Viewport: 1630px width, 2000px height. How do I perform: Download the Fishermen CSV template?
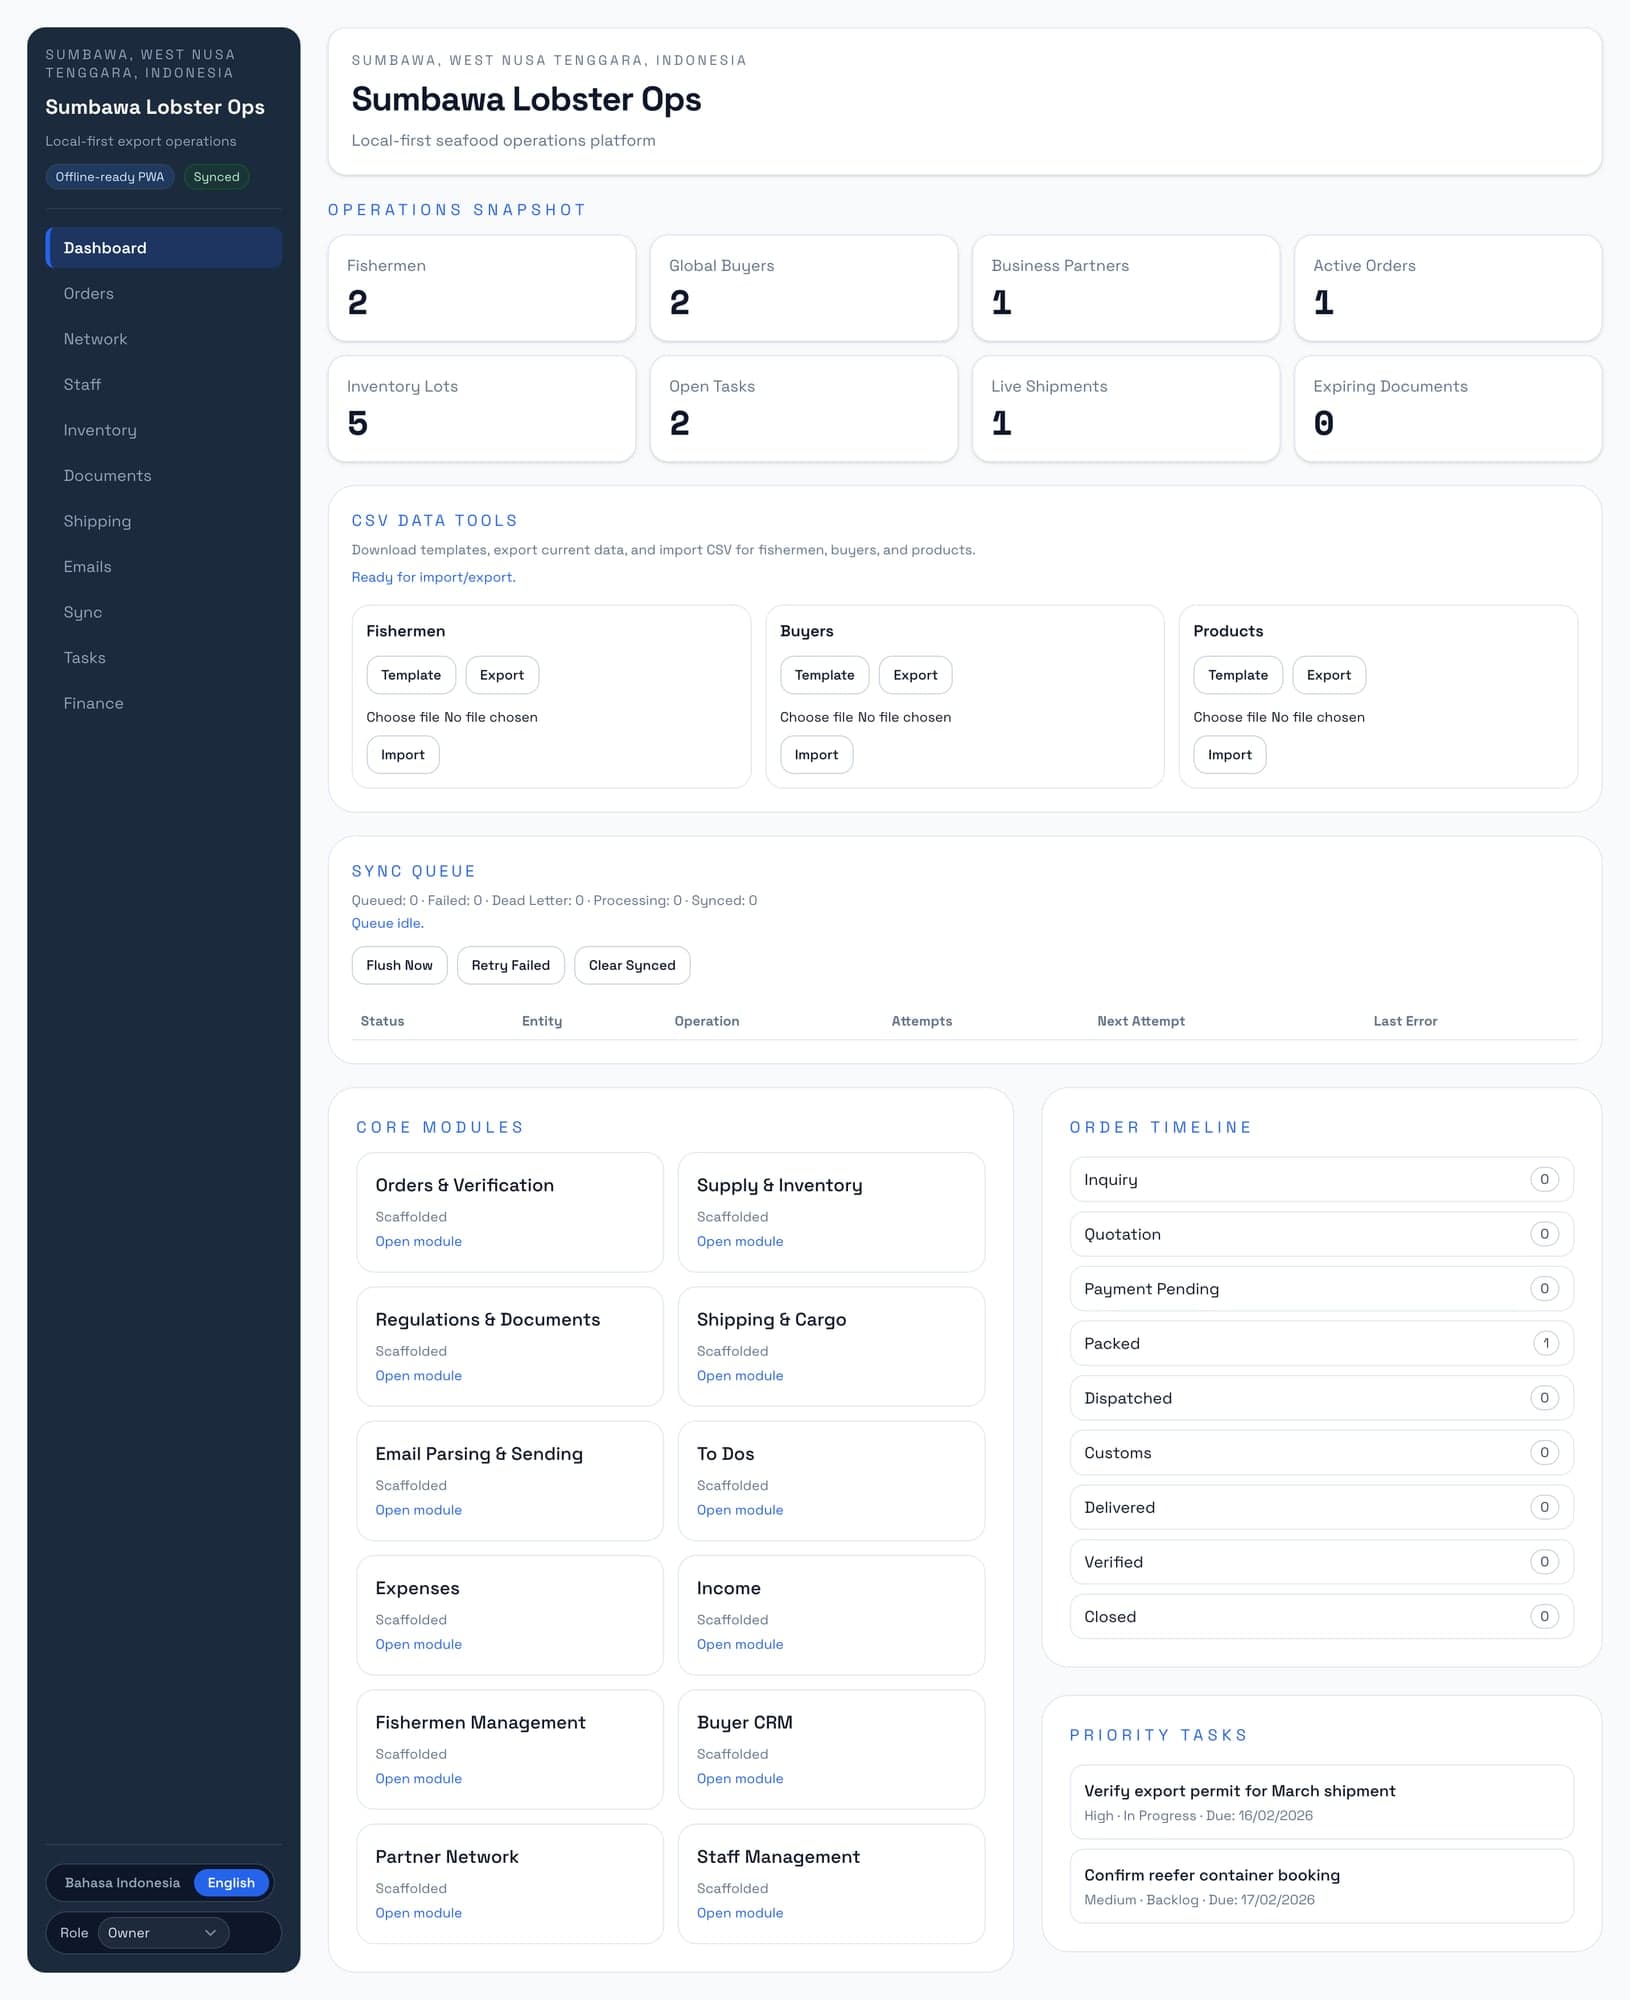click(x=410, y=674)
